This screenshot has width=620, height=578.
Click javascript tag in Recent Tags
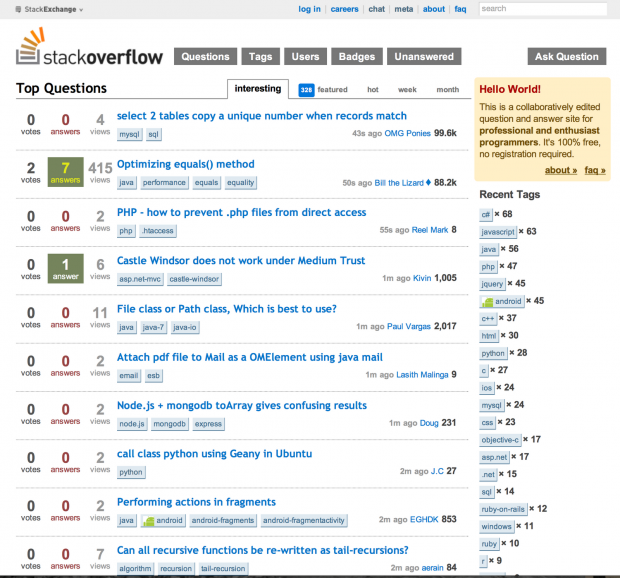(498, 232)
